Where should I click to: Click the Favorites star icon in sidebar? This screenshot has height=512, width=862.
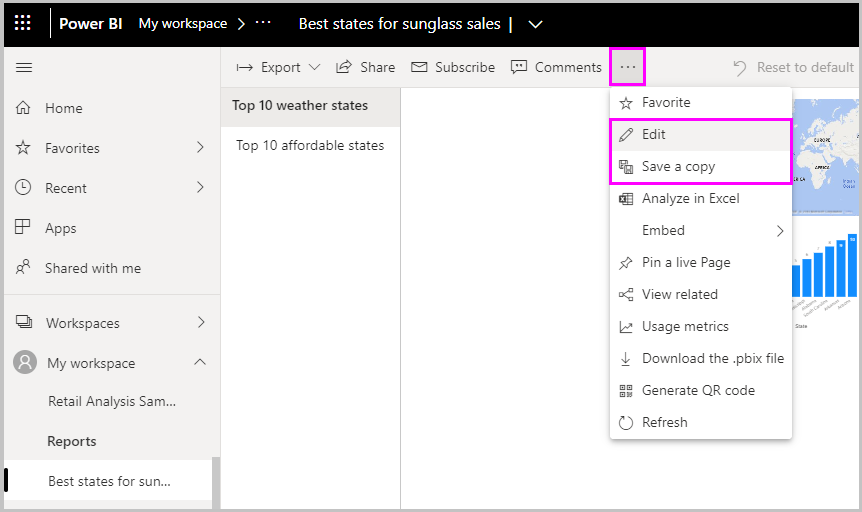[x=23, y=147]
